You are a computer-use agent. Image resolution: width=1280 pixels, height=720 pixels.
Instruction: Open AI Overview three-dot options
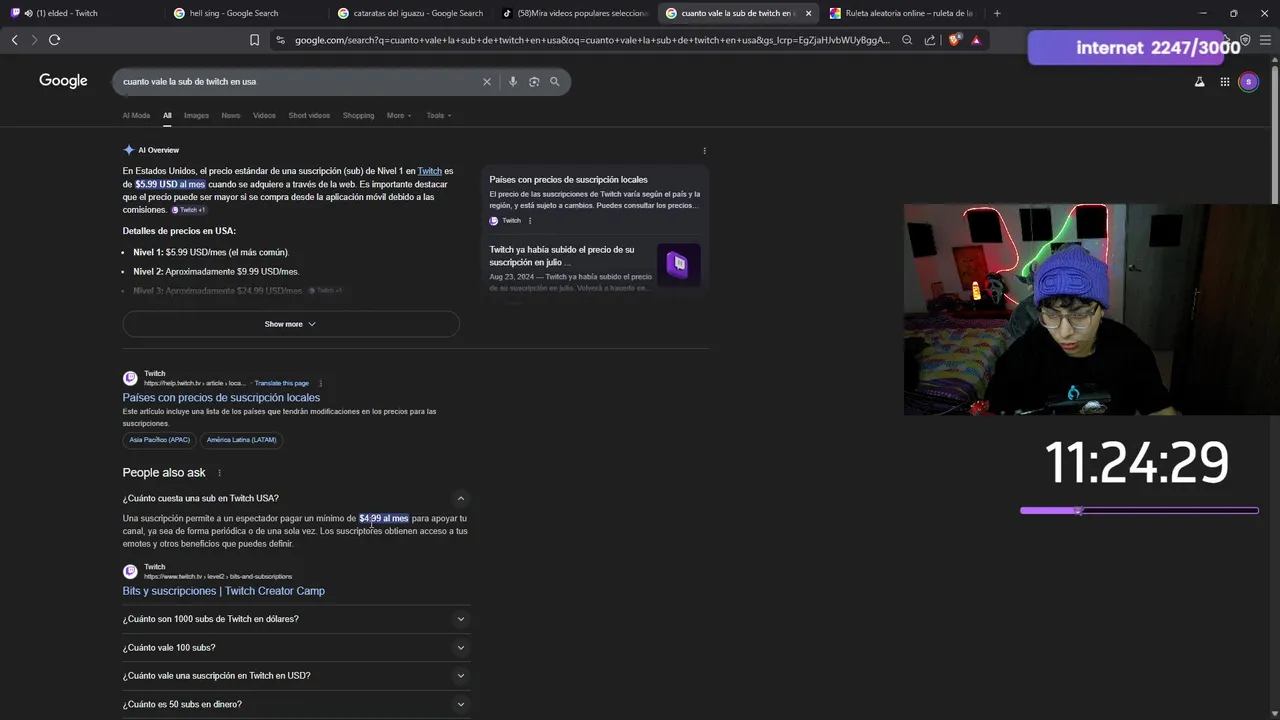(x=704, y=151)
